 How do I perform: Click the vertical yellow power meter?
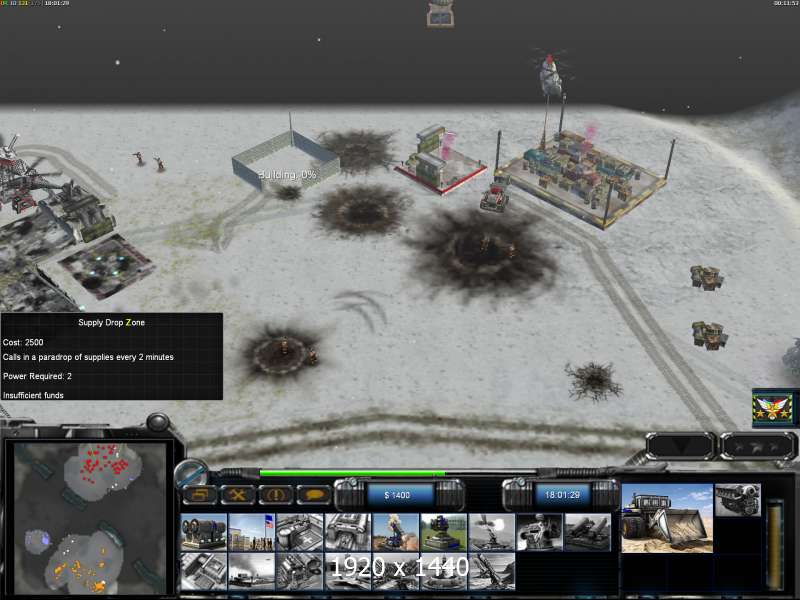[x=776, y=544]
